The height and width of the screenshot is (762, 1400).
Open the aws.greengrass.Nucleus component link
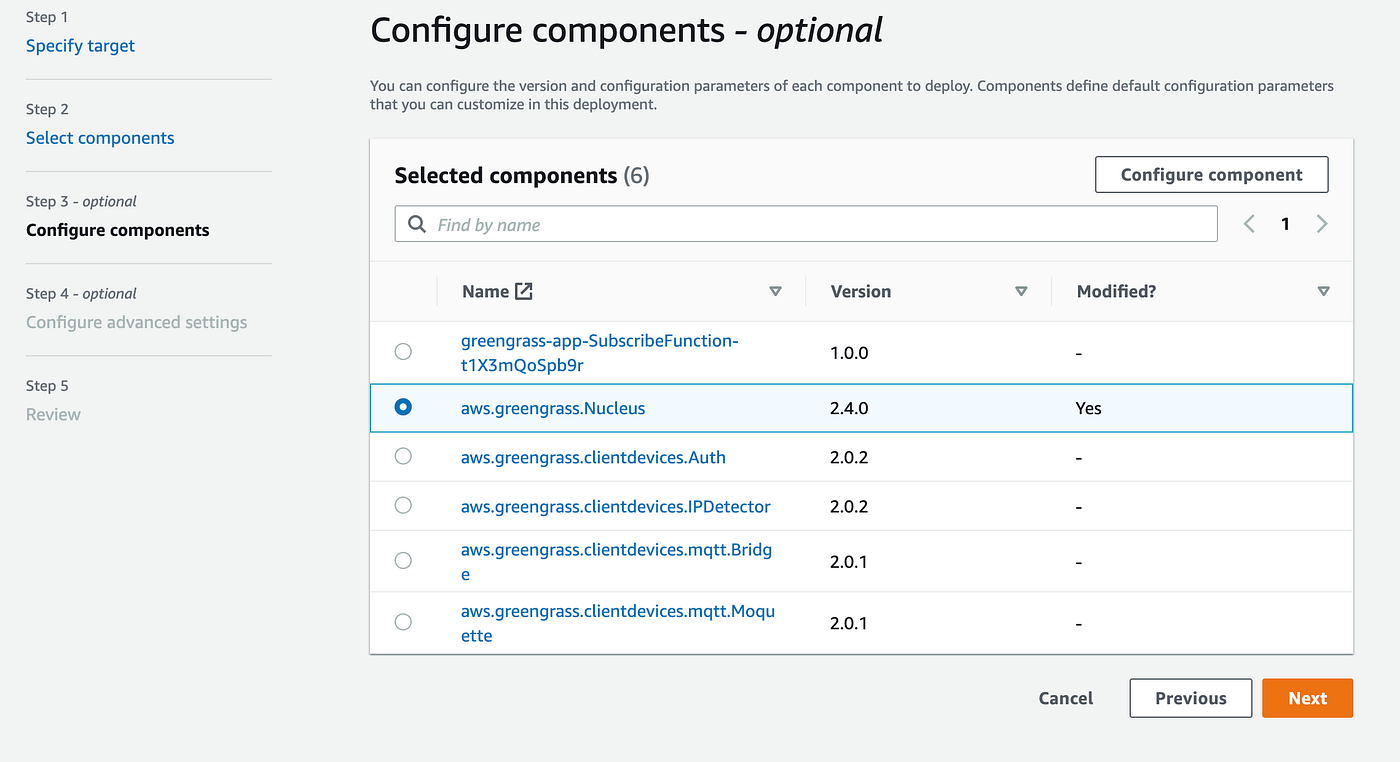pyautogui.click(x=551, y=407)
